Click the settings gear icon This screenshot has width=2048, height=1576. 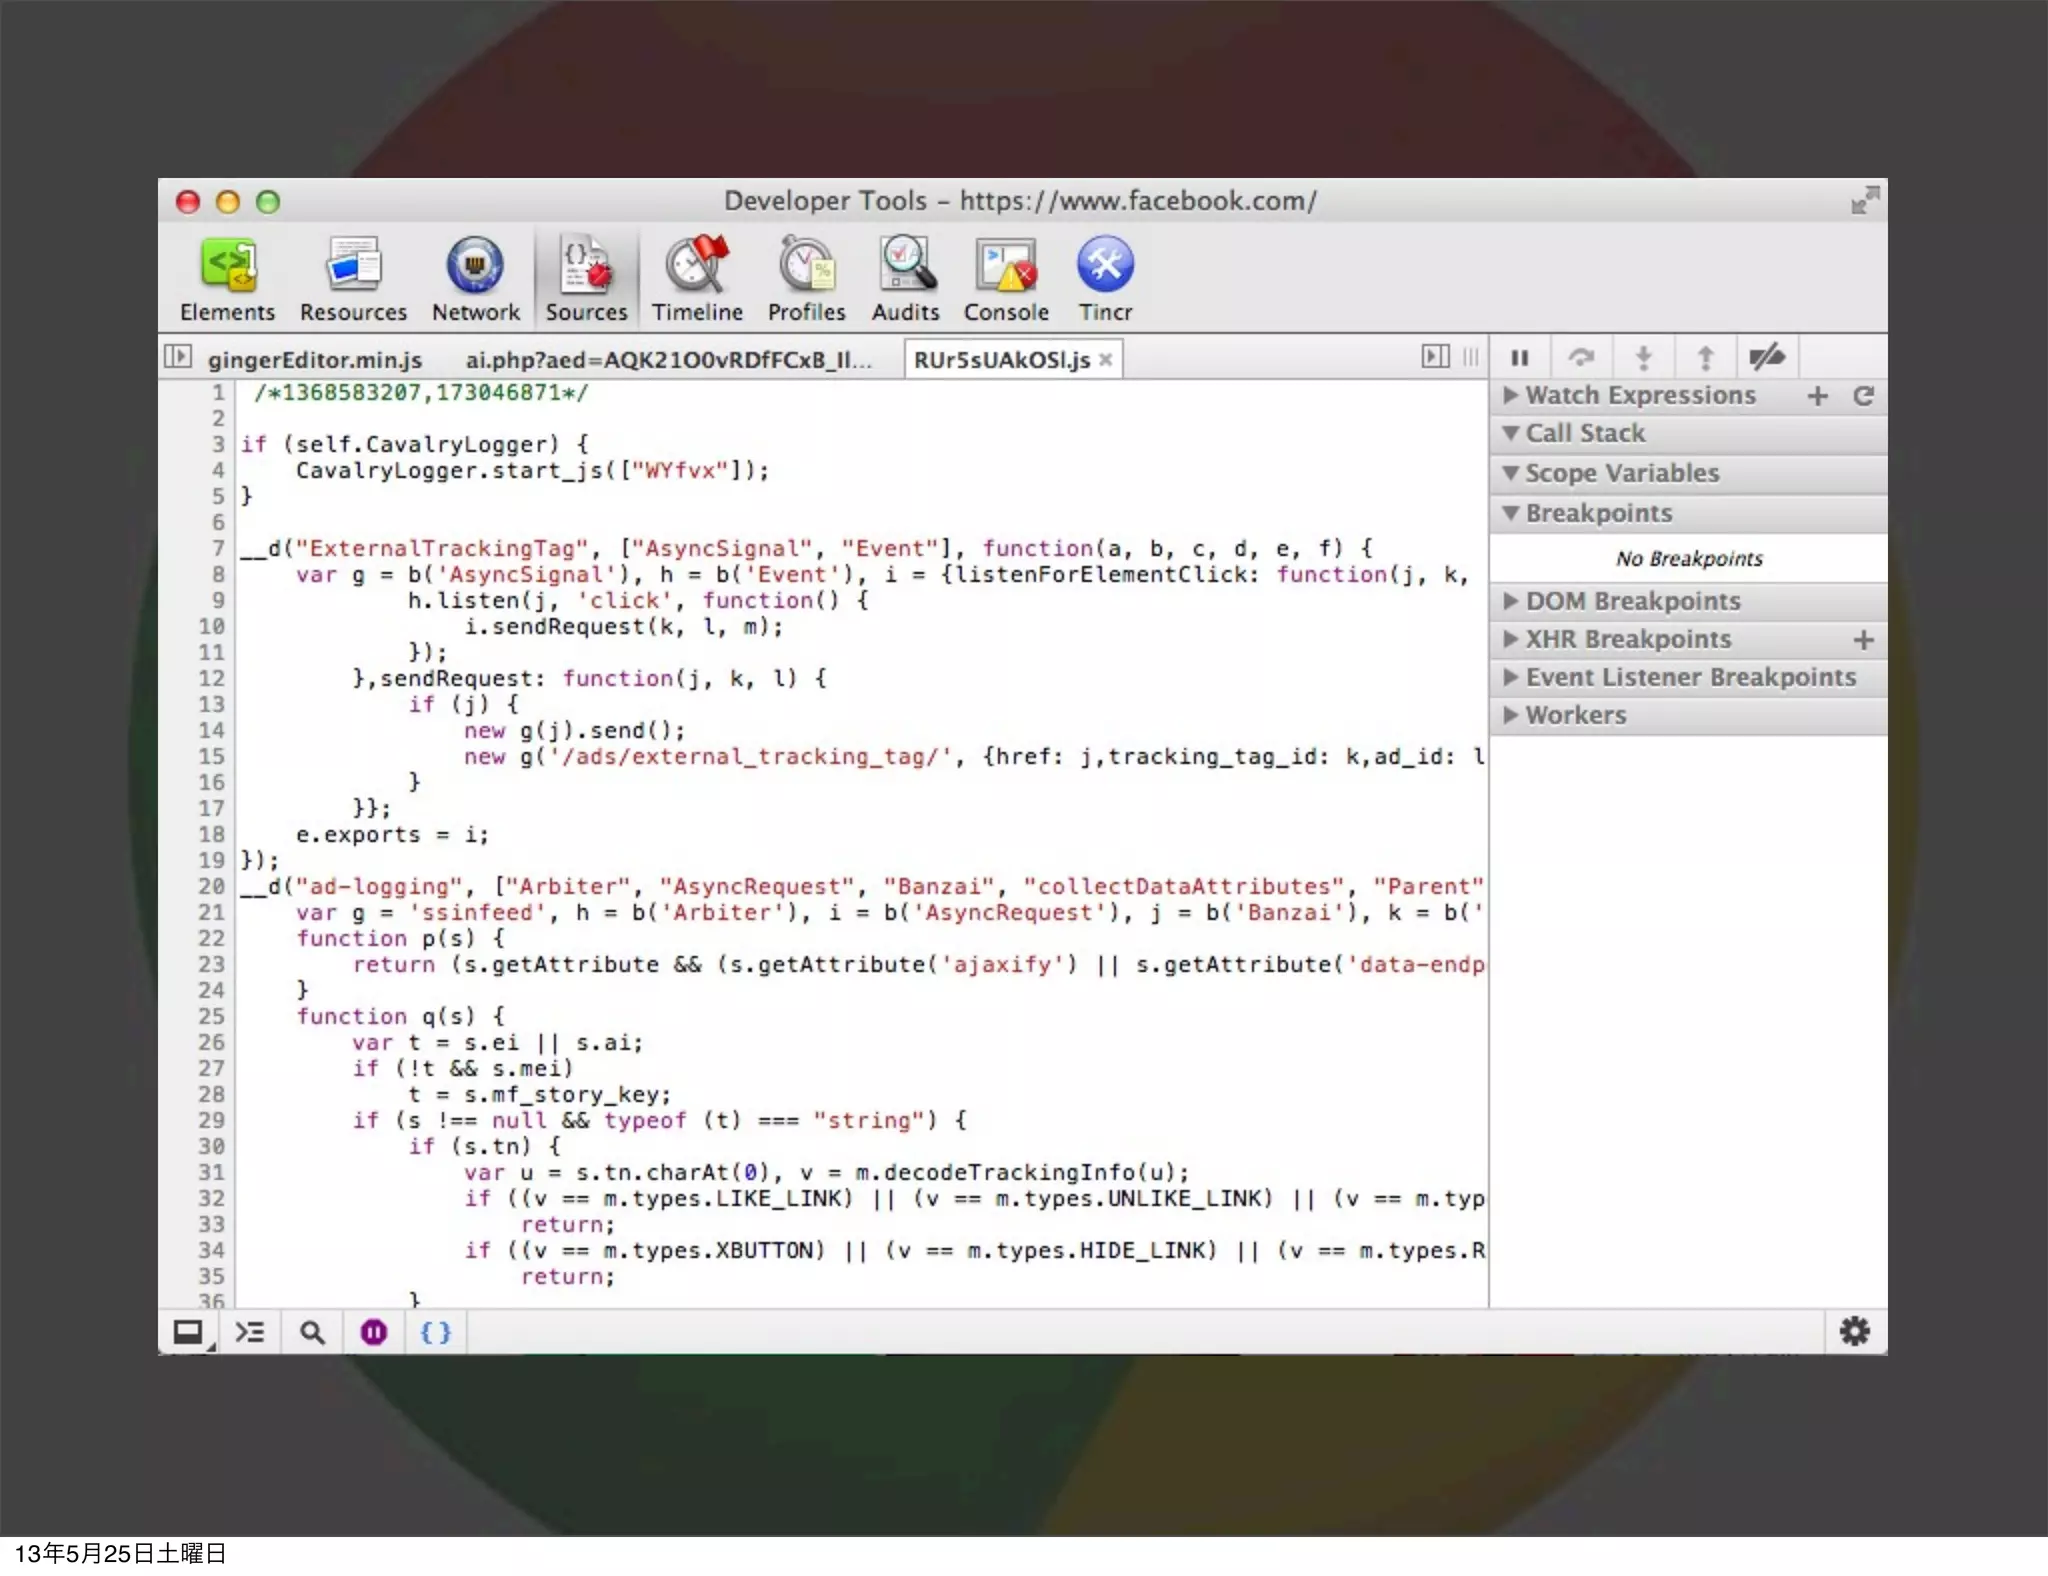coord(1854,1331)
